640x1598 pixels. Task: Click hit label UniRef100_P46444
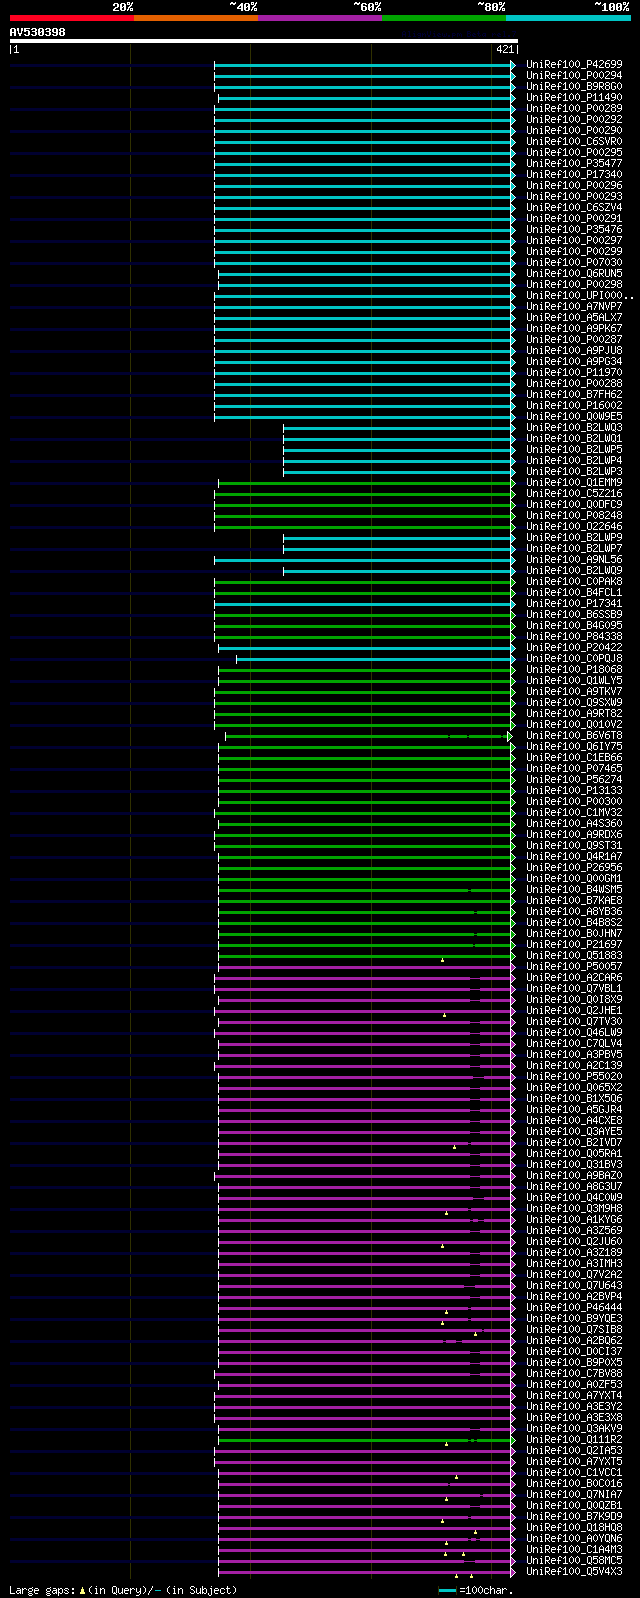pyautogui.click(x=574, y=1307)
